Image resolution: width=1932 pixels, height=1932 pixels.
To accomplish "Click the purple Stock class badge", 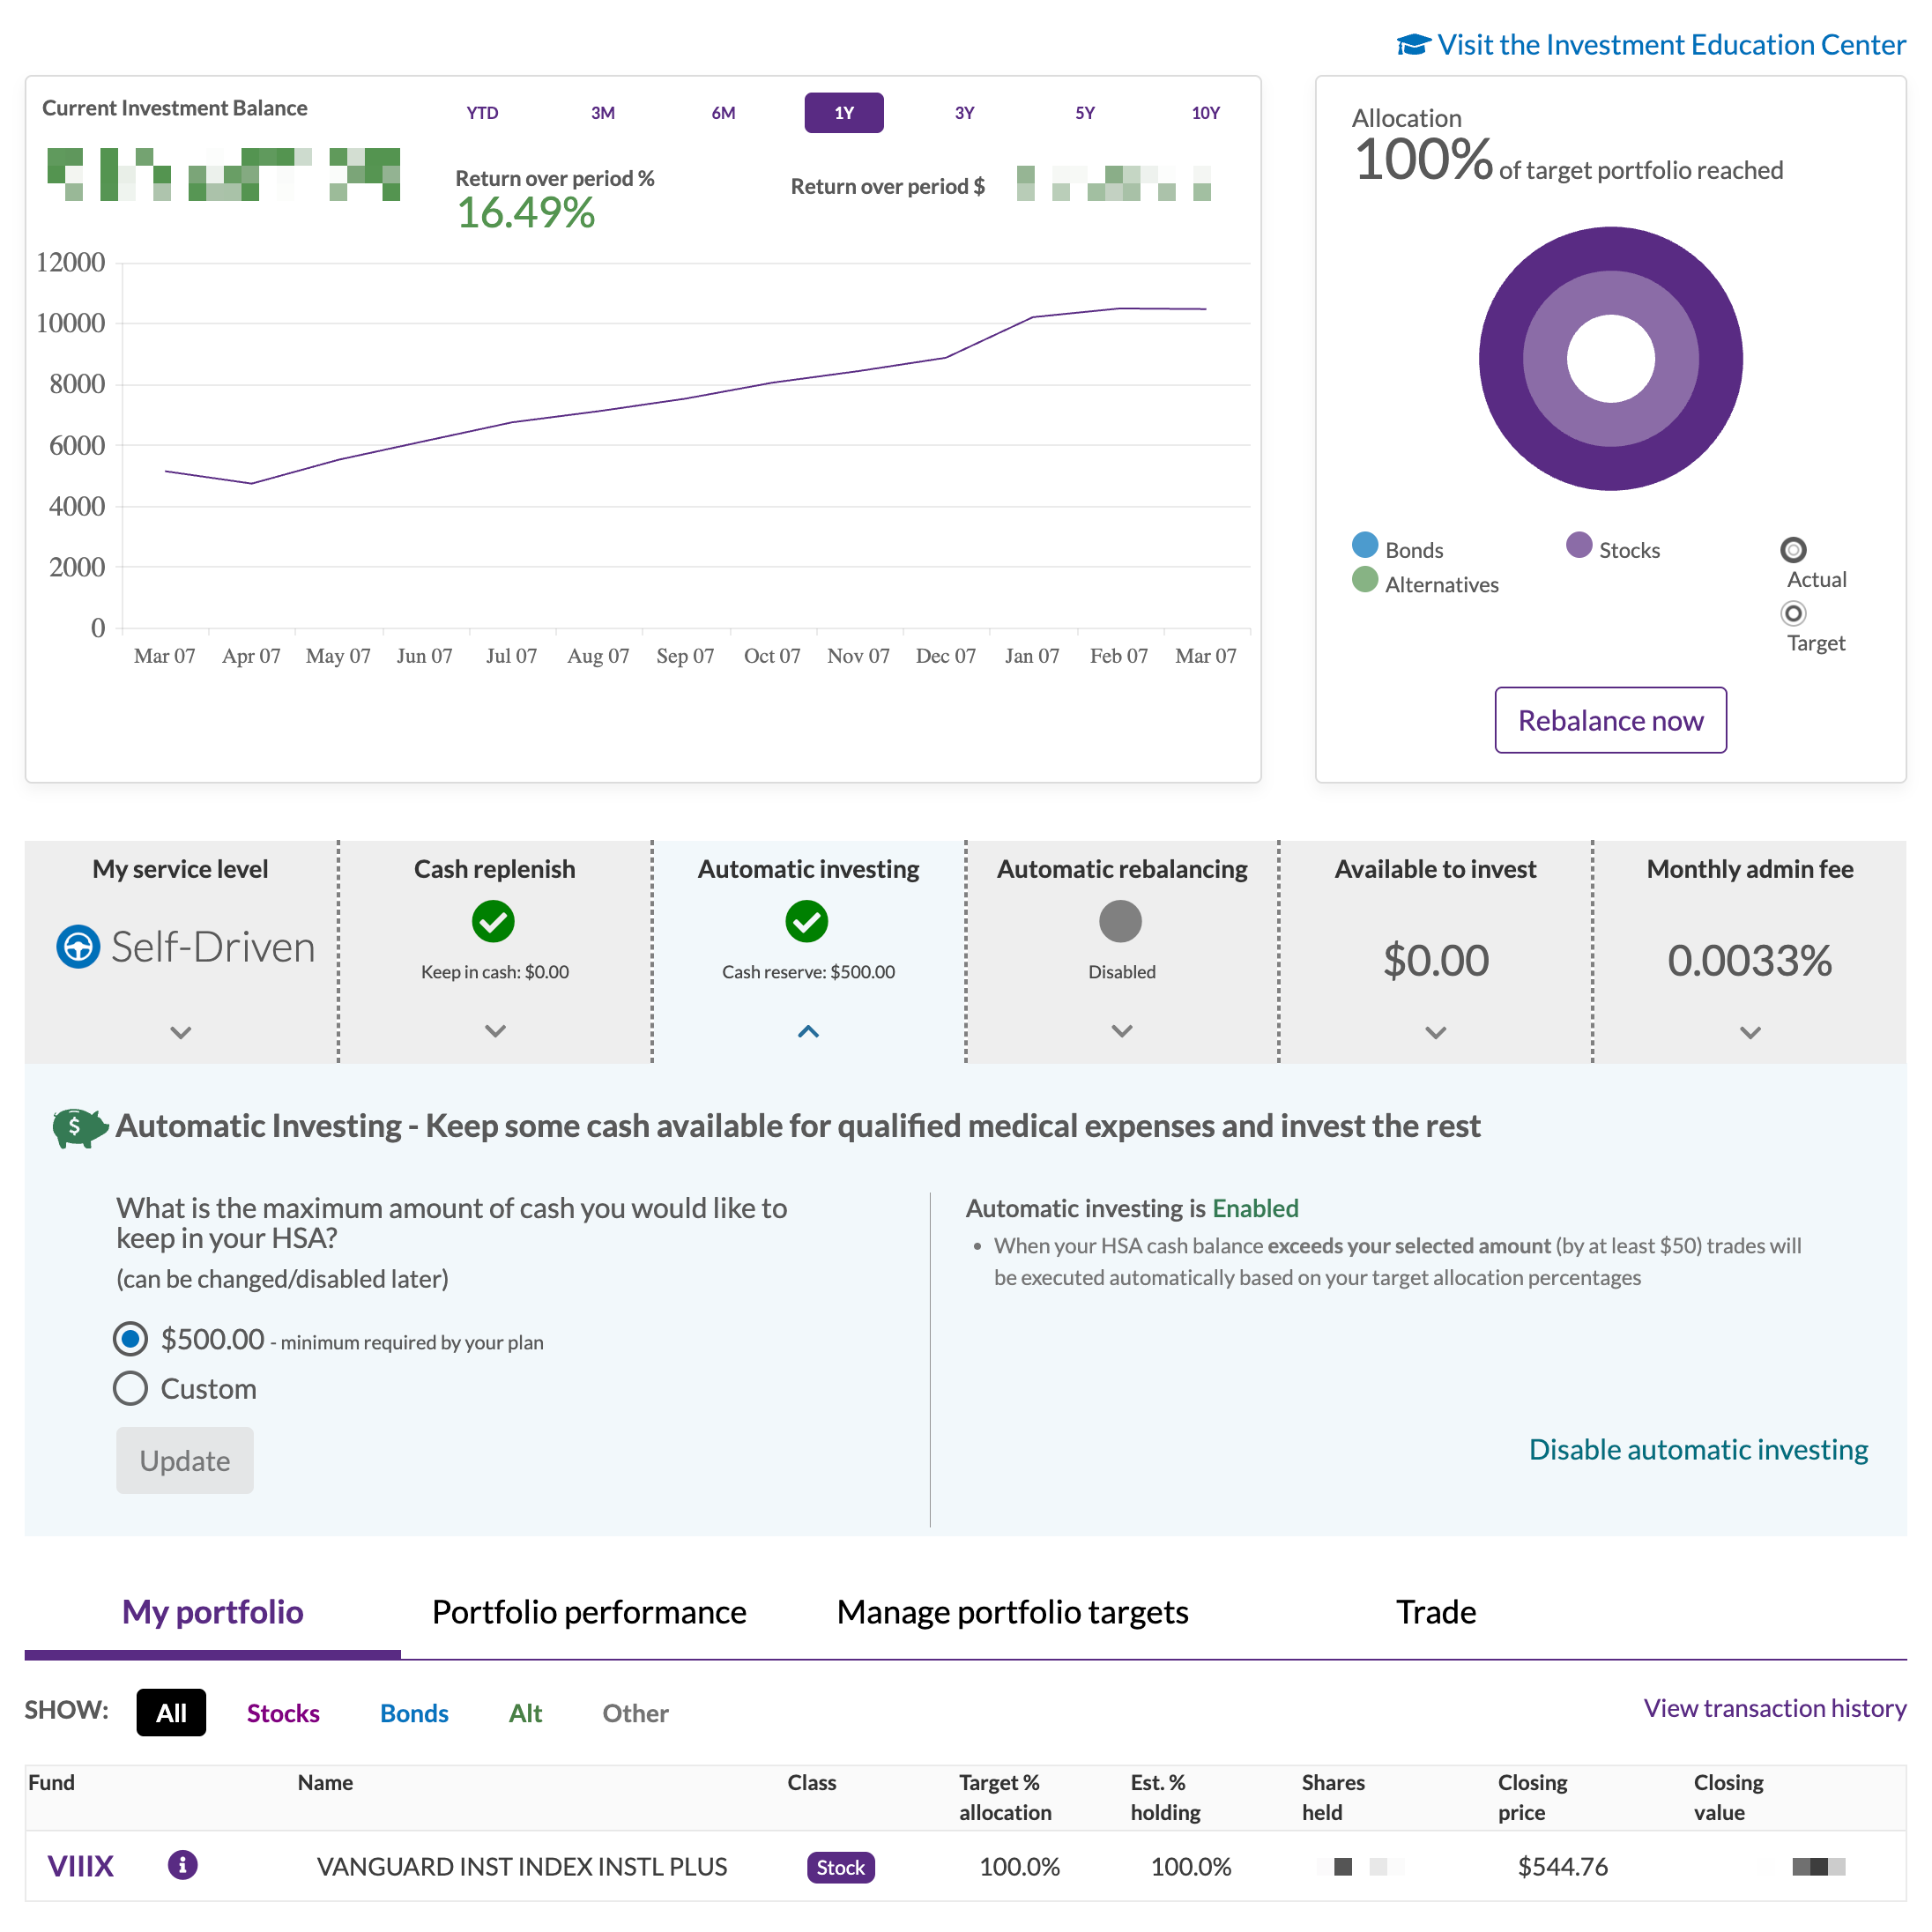I will point(840,1867).
